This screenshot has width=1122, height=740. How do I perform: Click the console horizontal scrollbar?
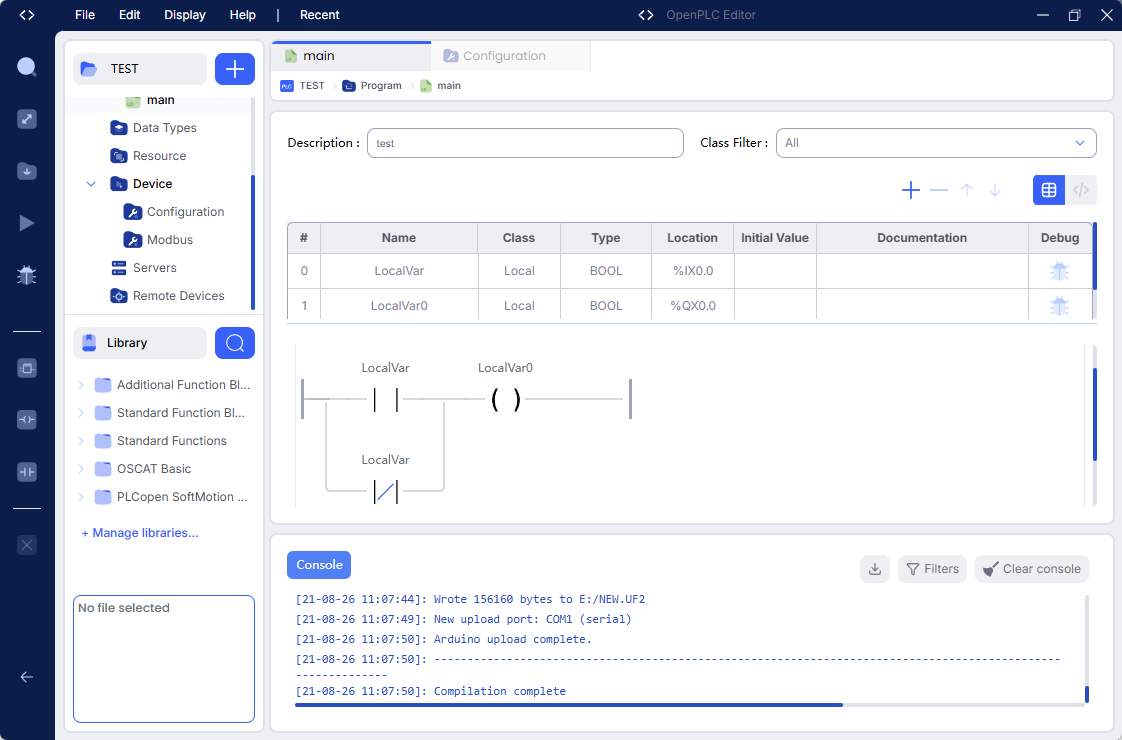pos(569,705)
